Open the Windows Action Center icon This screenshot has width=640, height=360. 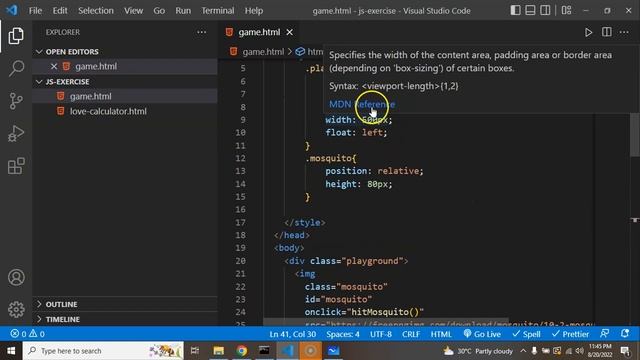[624, 351]
